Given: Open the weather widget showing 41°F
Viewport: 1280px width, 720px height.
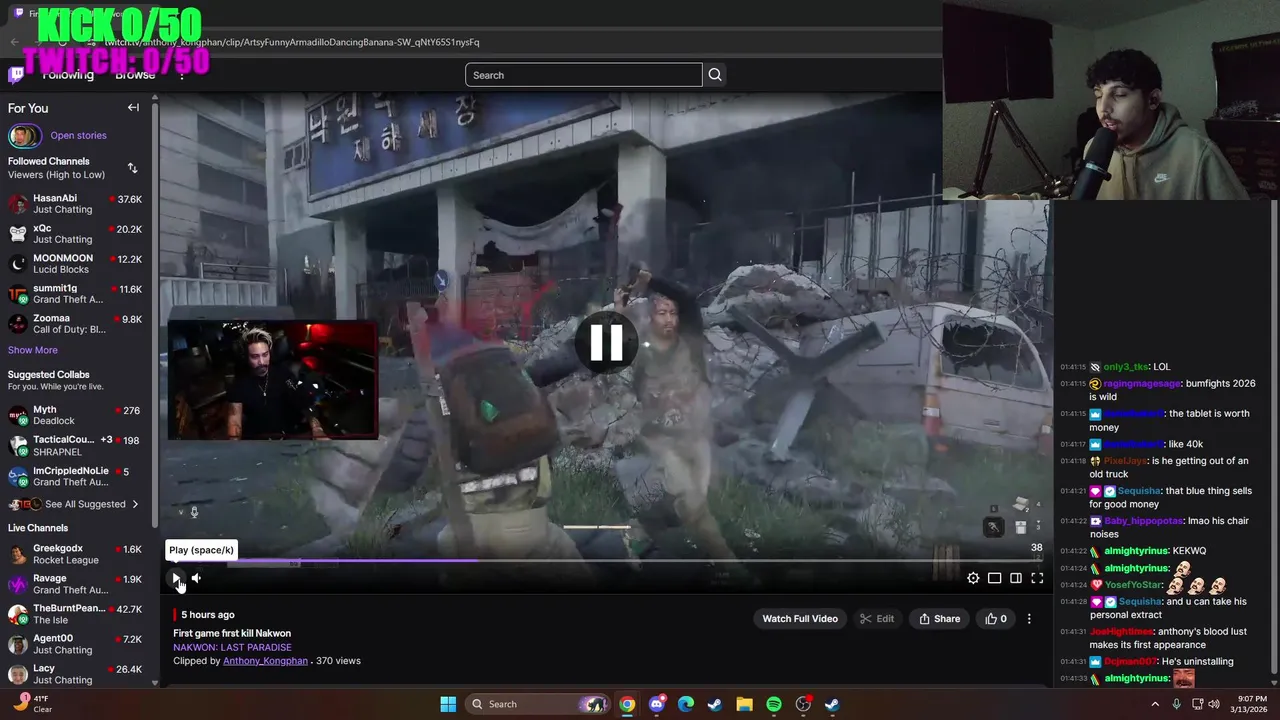Looking at the screenshot, I should [x=30, y=703].
